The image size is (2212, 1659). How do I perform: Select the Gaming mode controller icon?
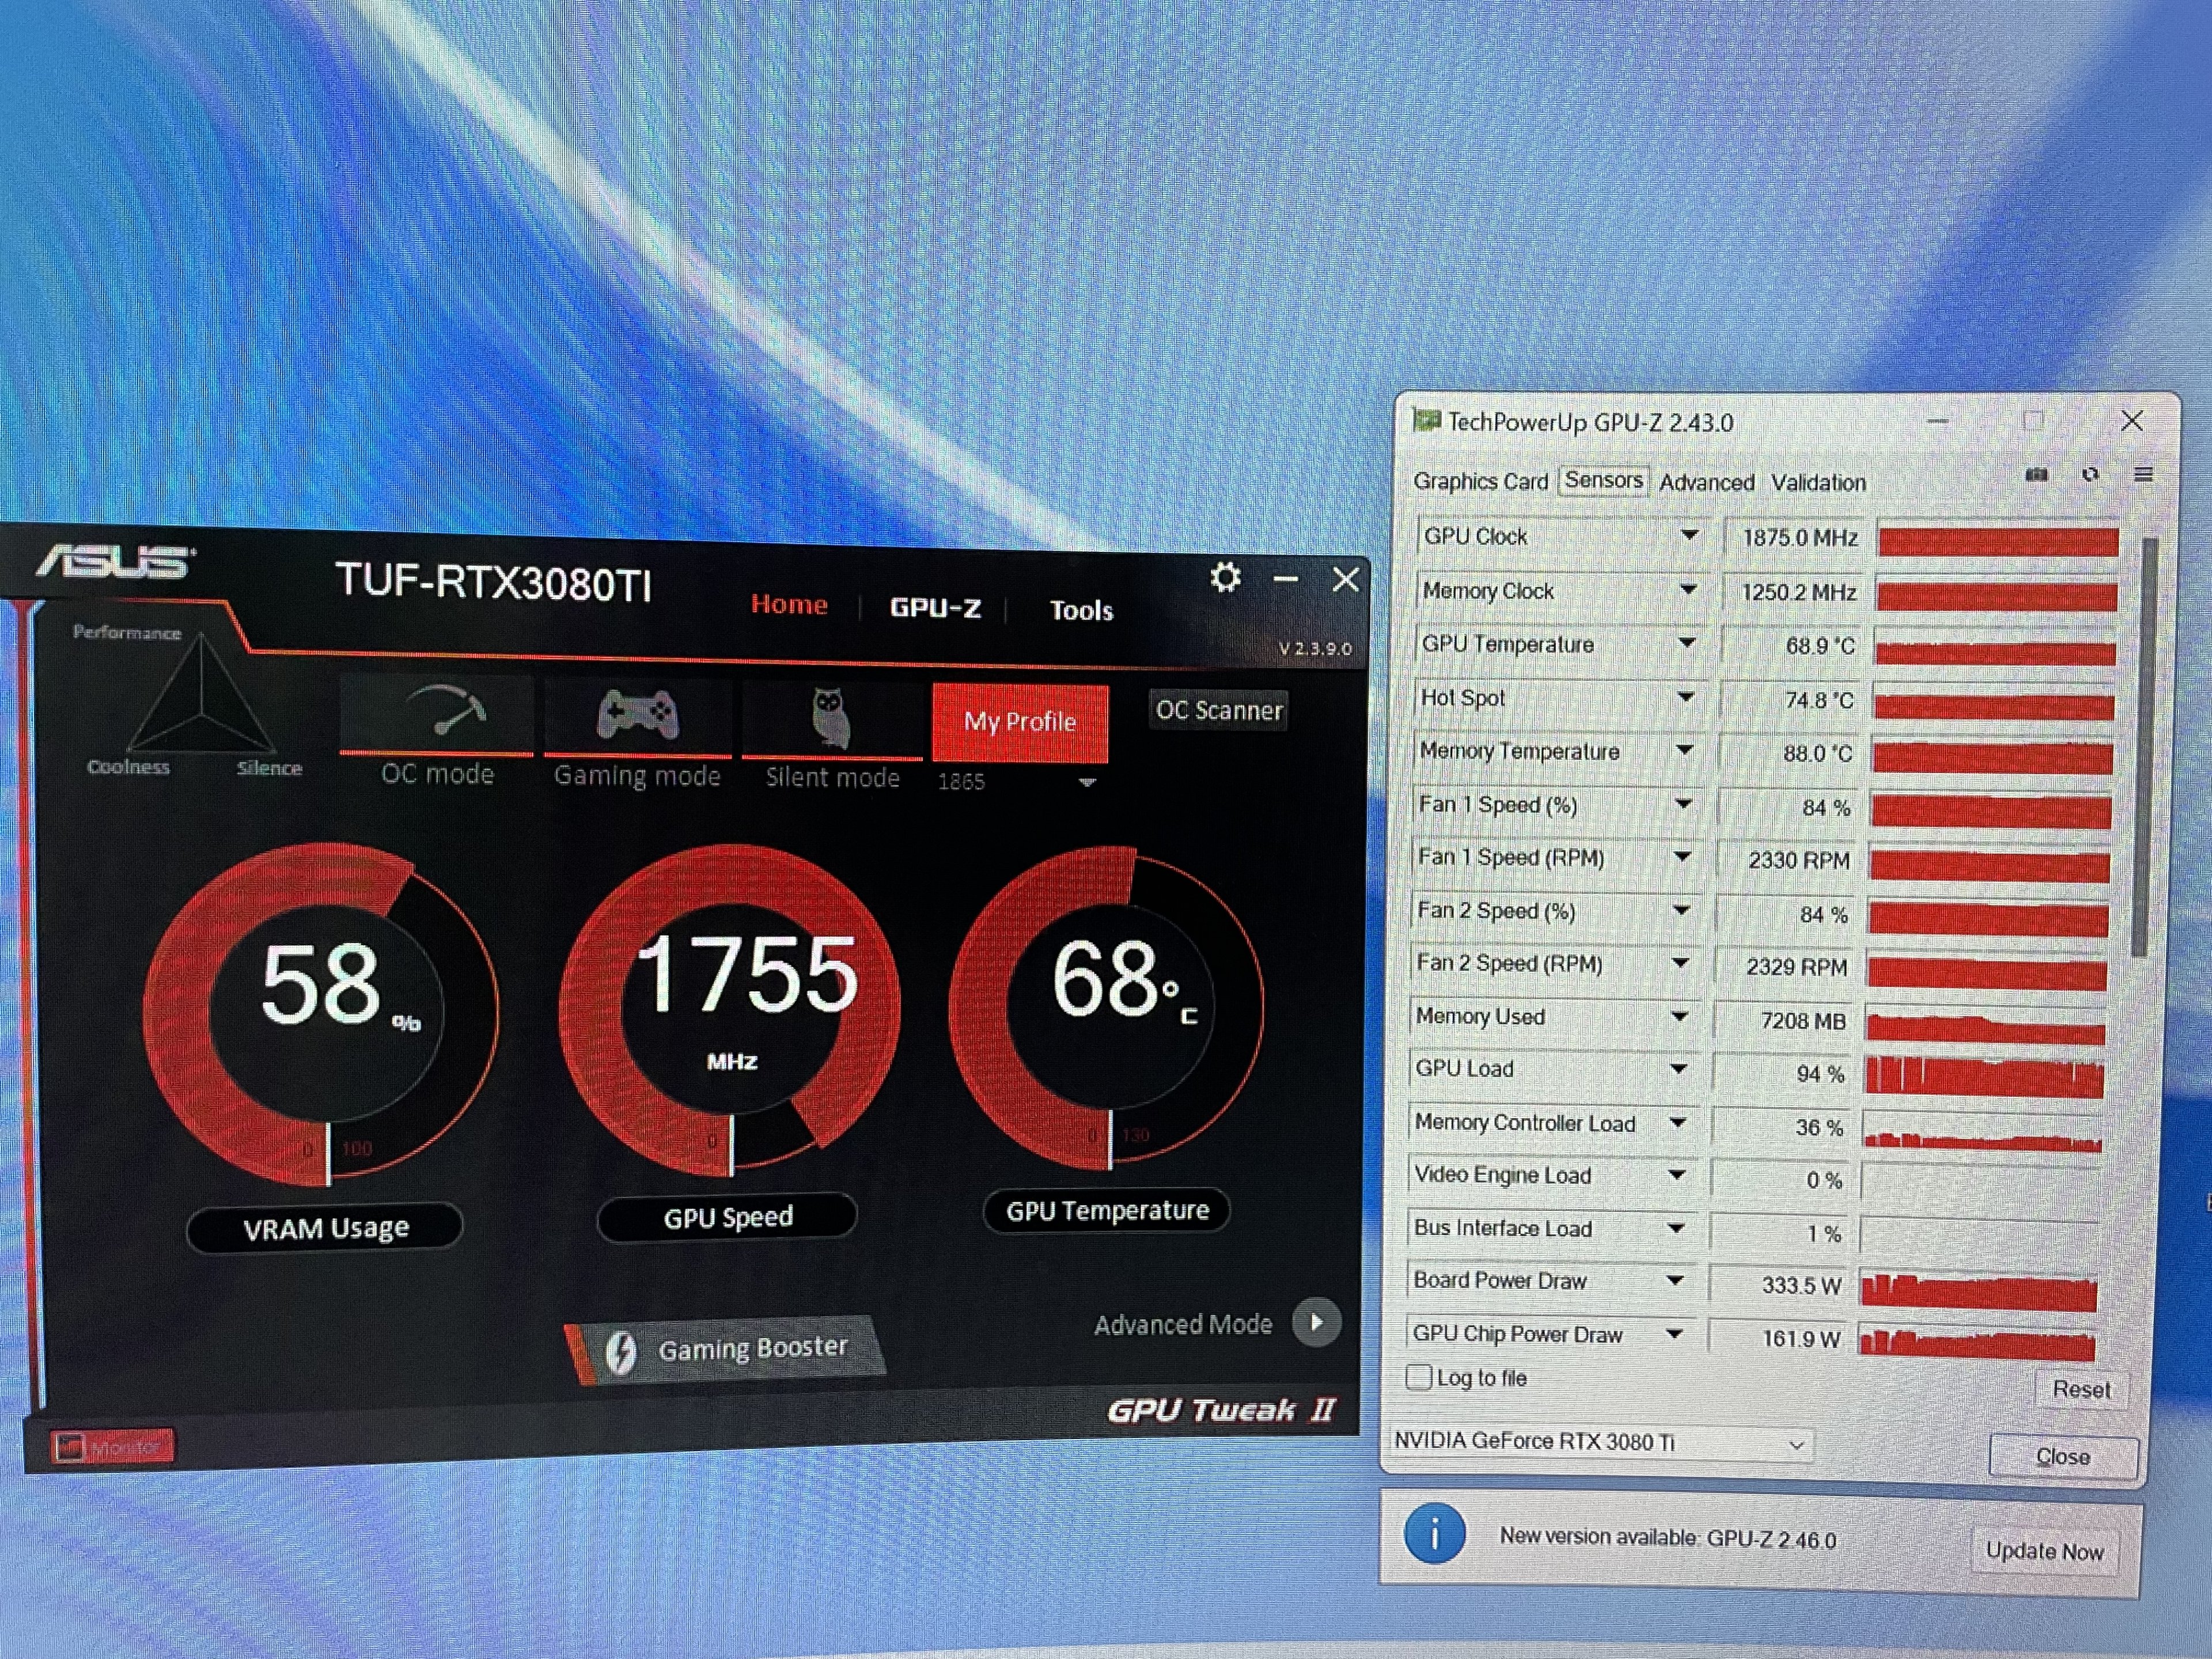637,714
